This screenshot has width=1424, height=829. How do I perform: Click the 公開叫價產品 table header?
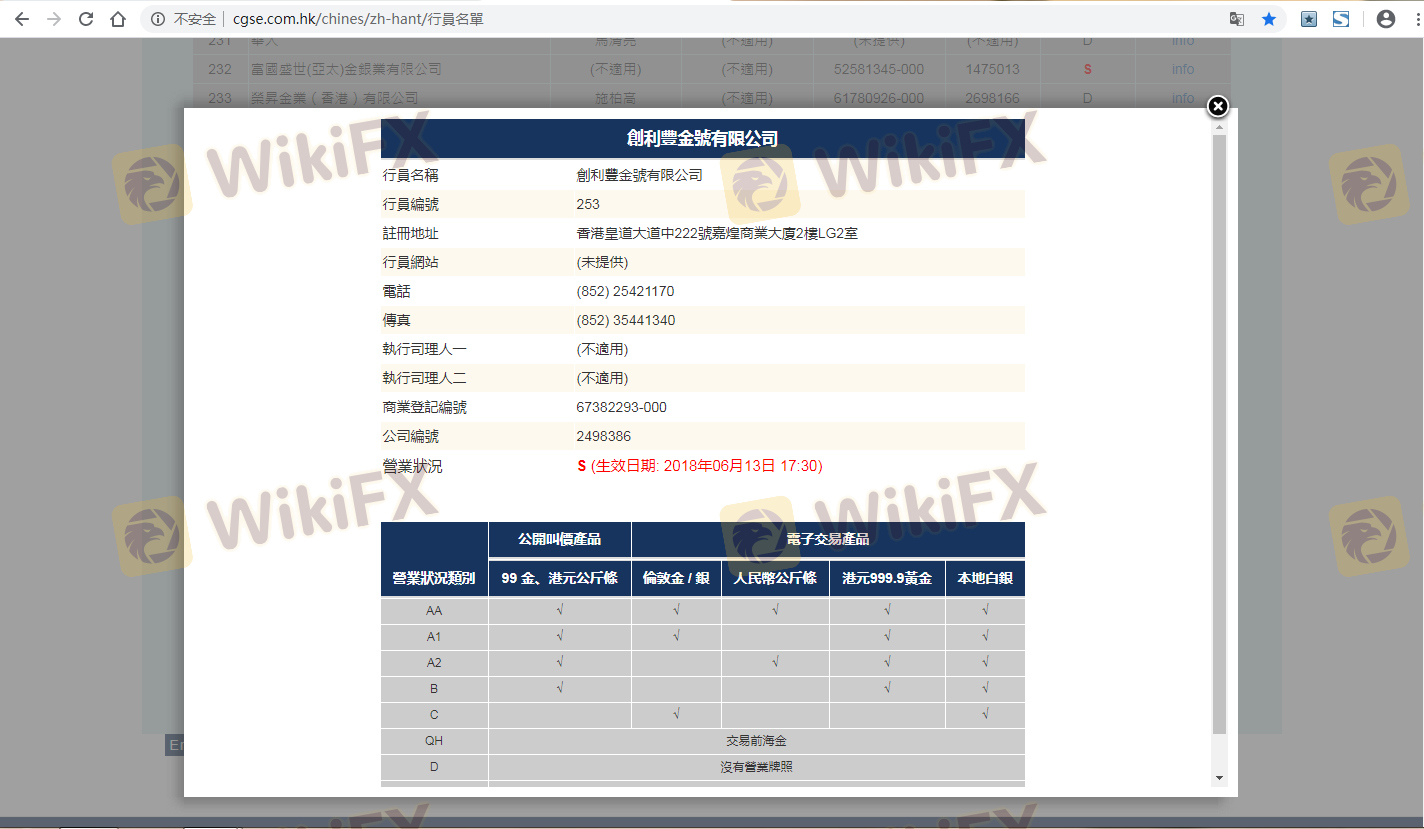click(560, 539)
